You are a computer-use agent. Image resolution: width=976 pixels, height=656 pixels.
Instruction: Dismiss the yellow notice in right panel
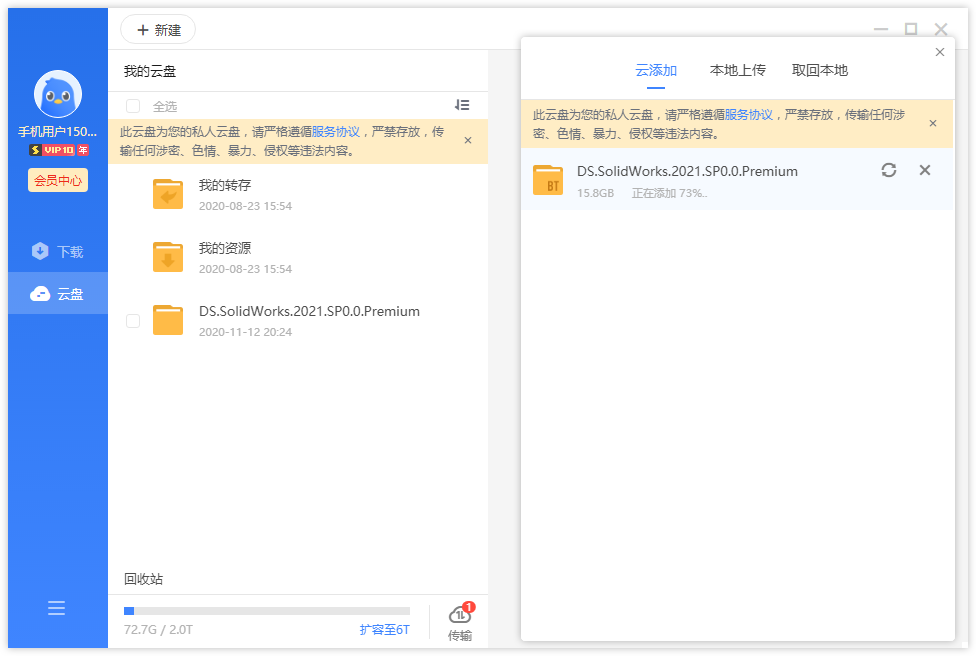[933, 124]
